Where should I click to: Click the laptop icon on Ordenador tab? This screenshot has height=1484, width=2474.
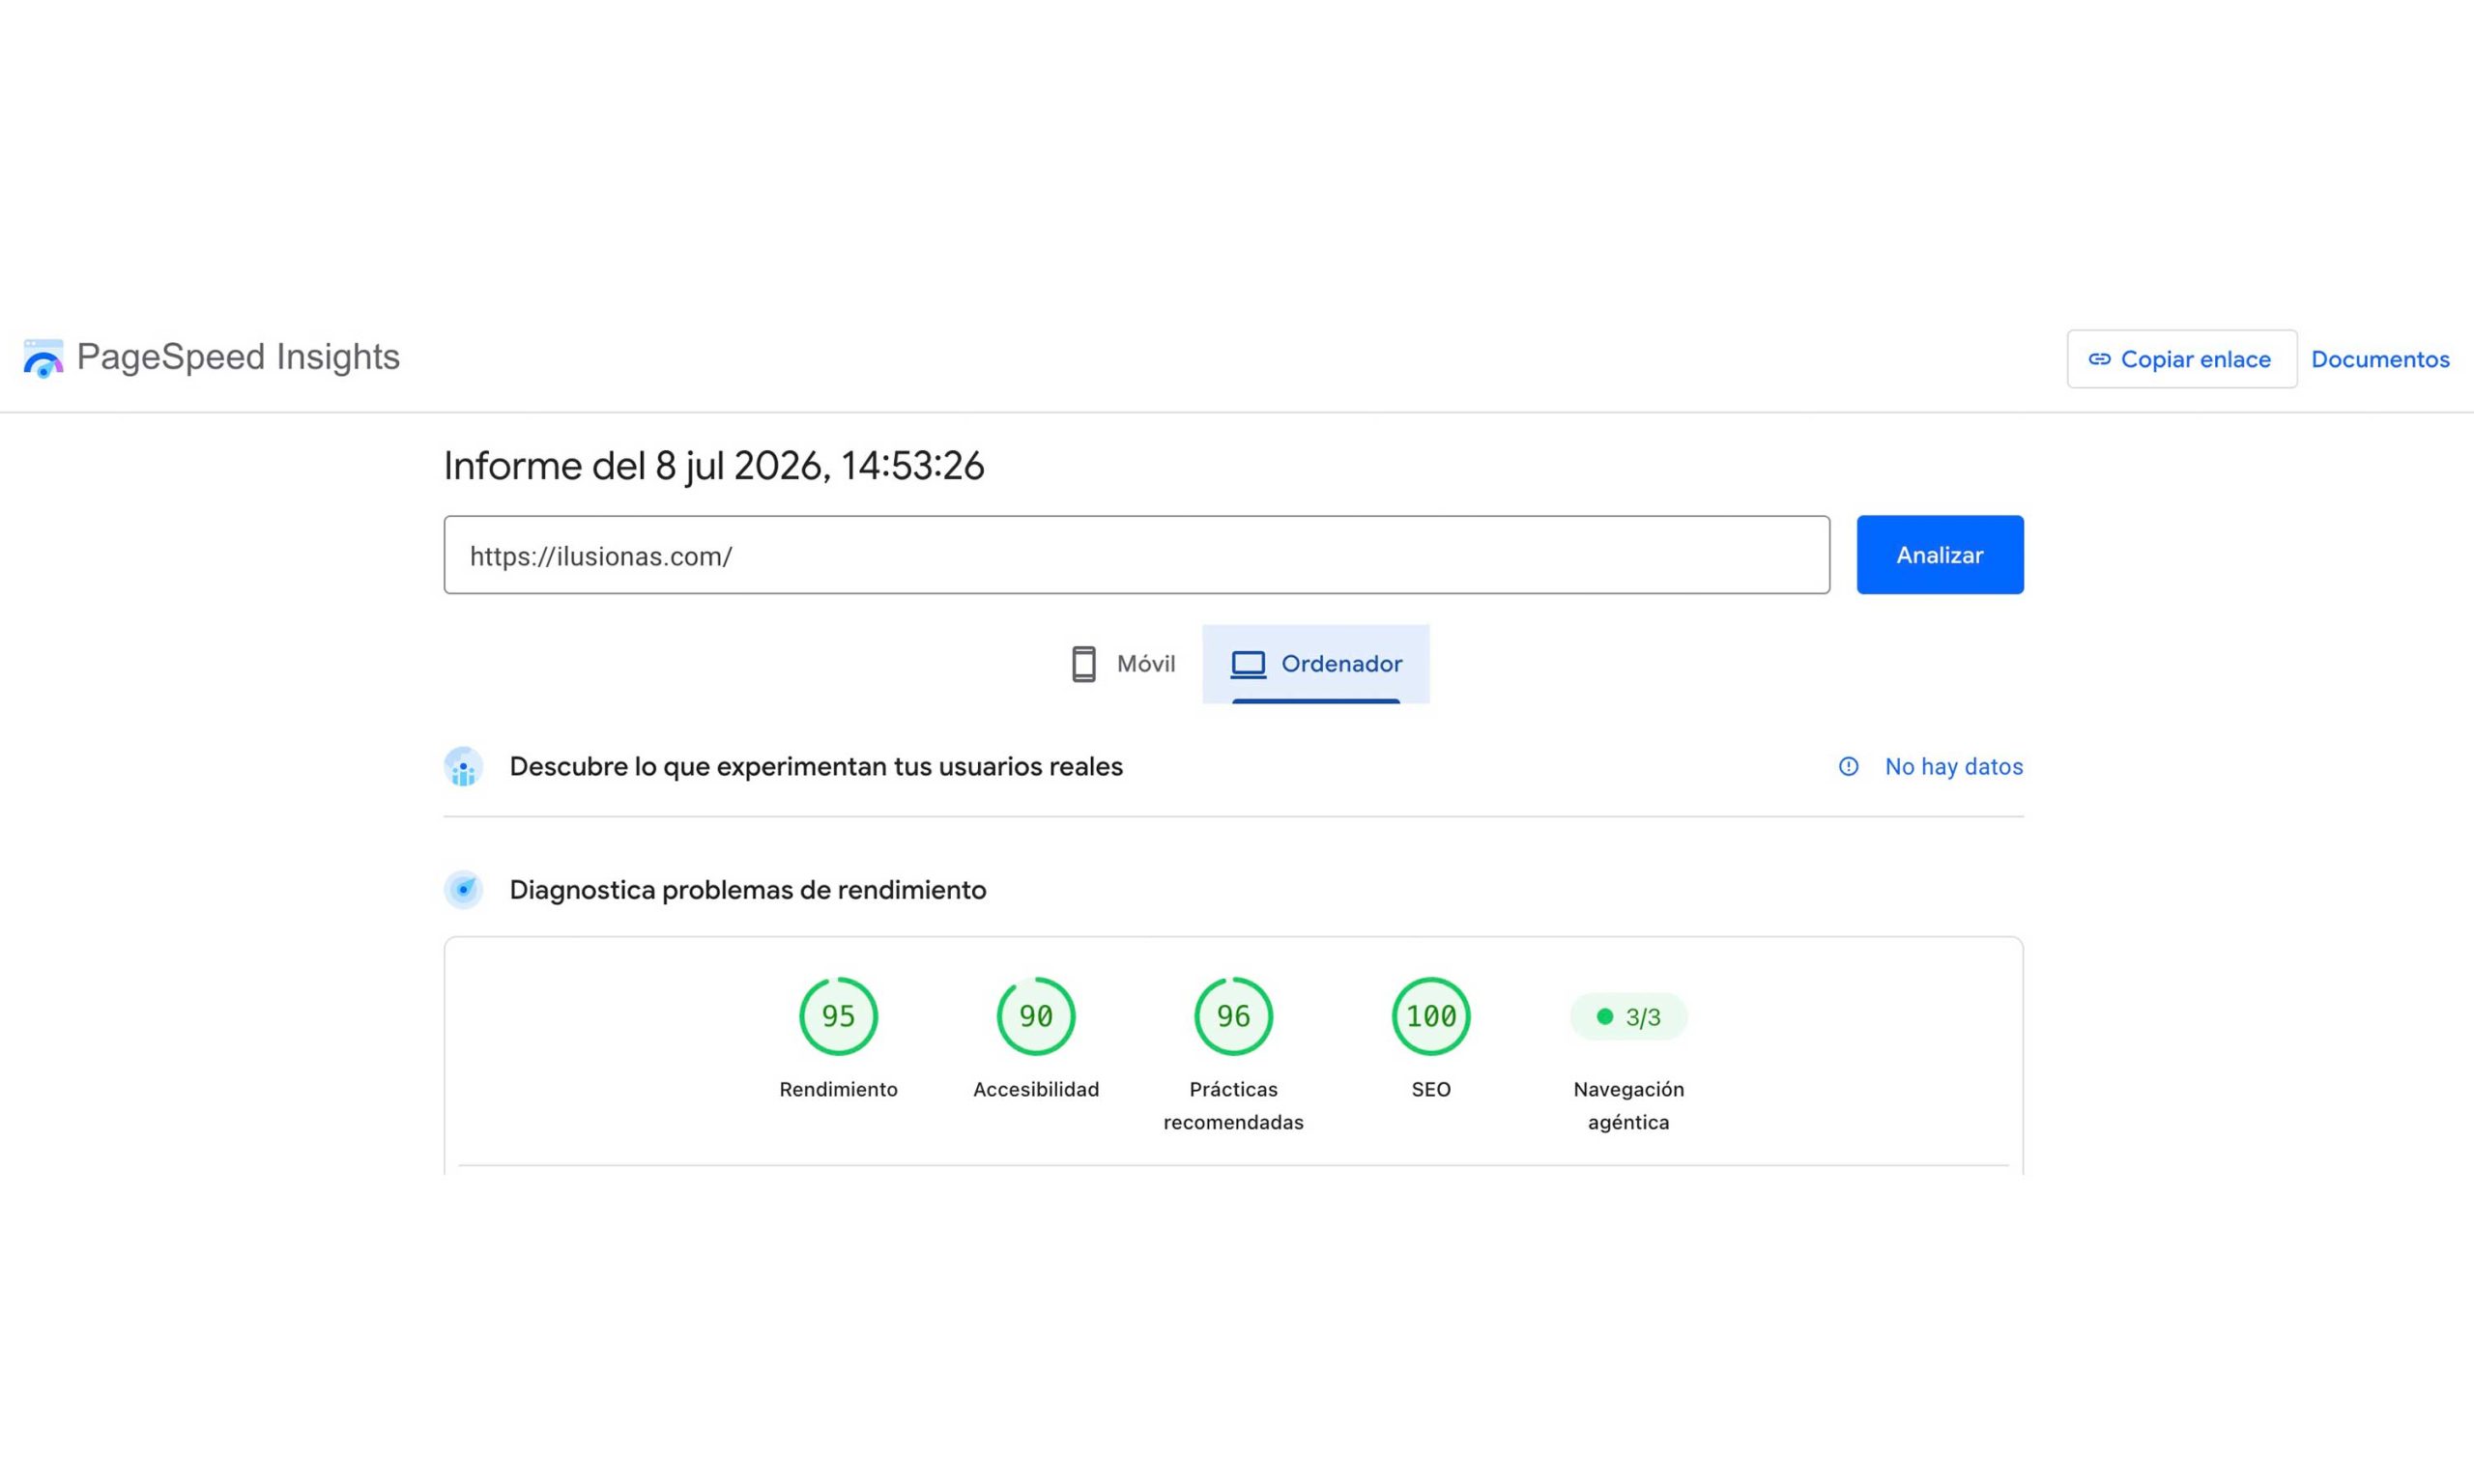pos(1247,664)
